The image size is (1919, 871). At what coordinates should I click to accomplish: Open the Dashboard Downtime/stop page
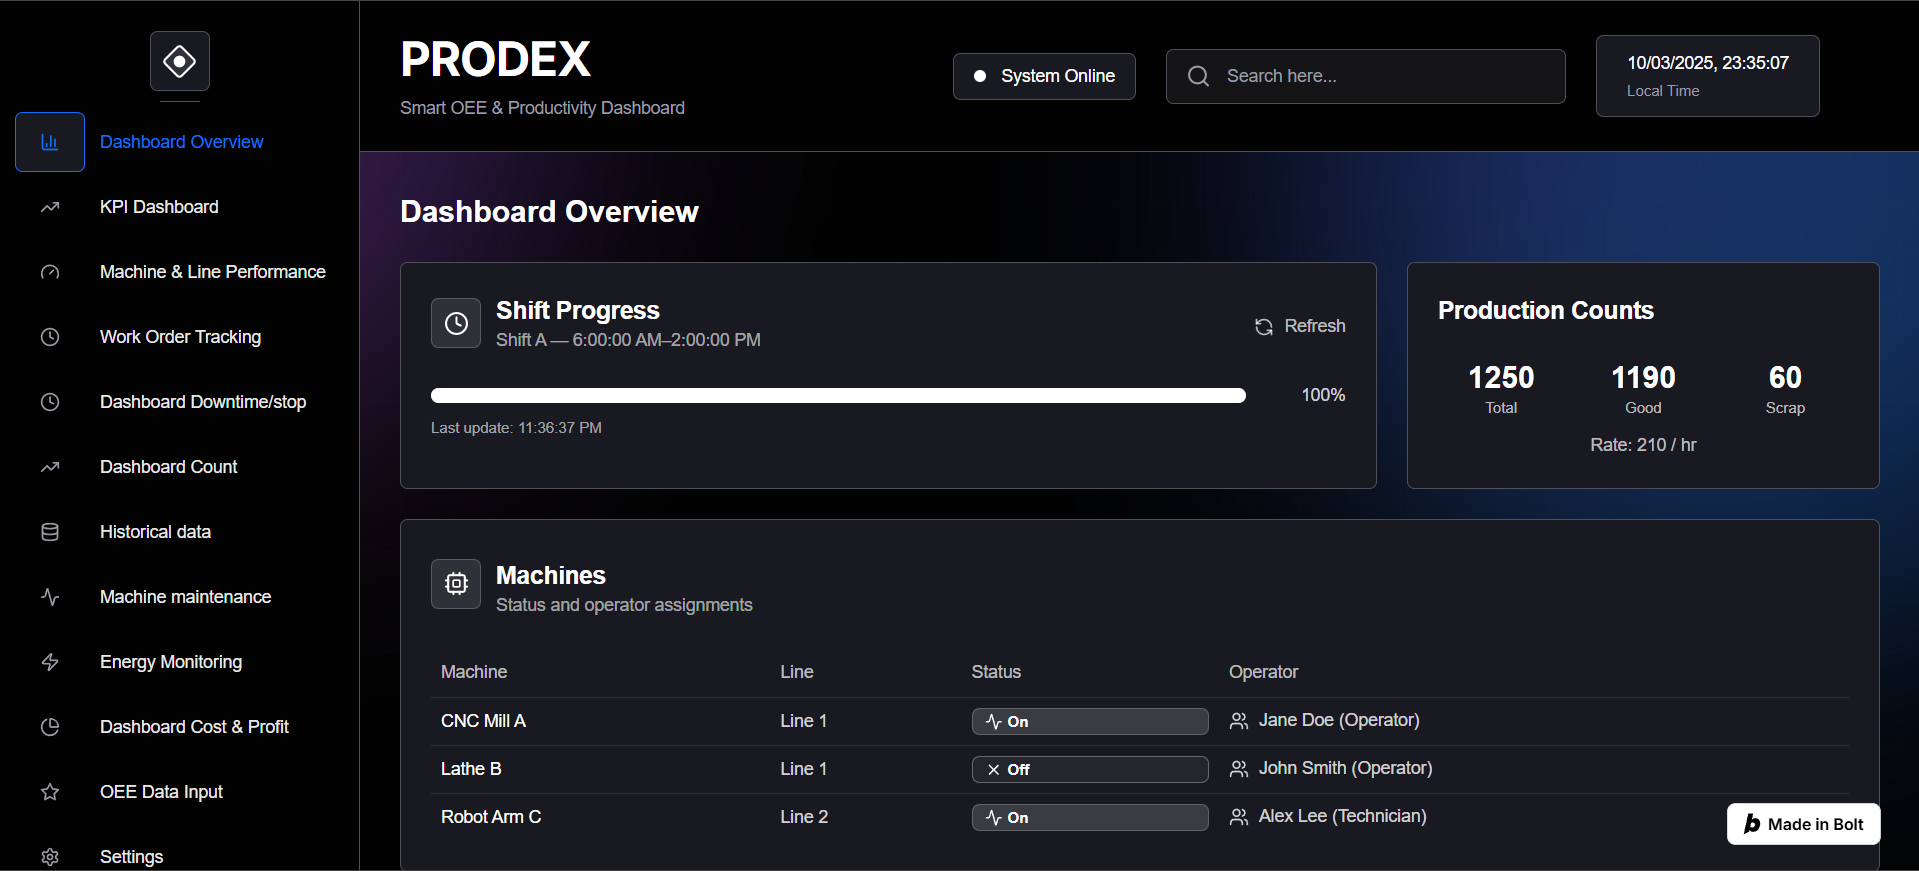point(203,402)
